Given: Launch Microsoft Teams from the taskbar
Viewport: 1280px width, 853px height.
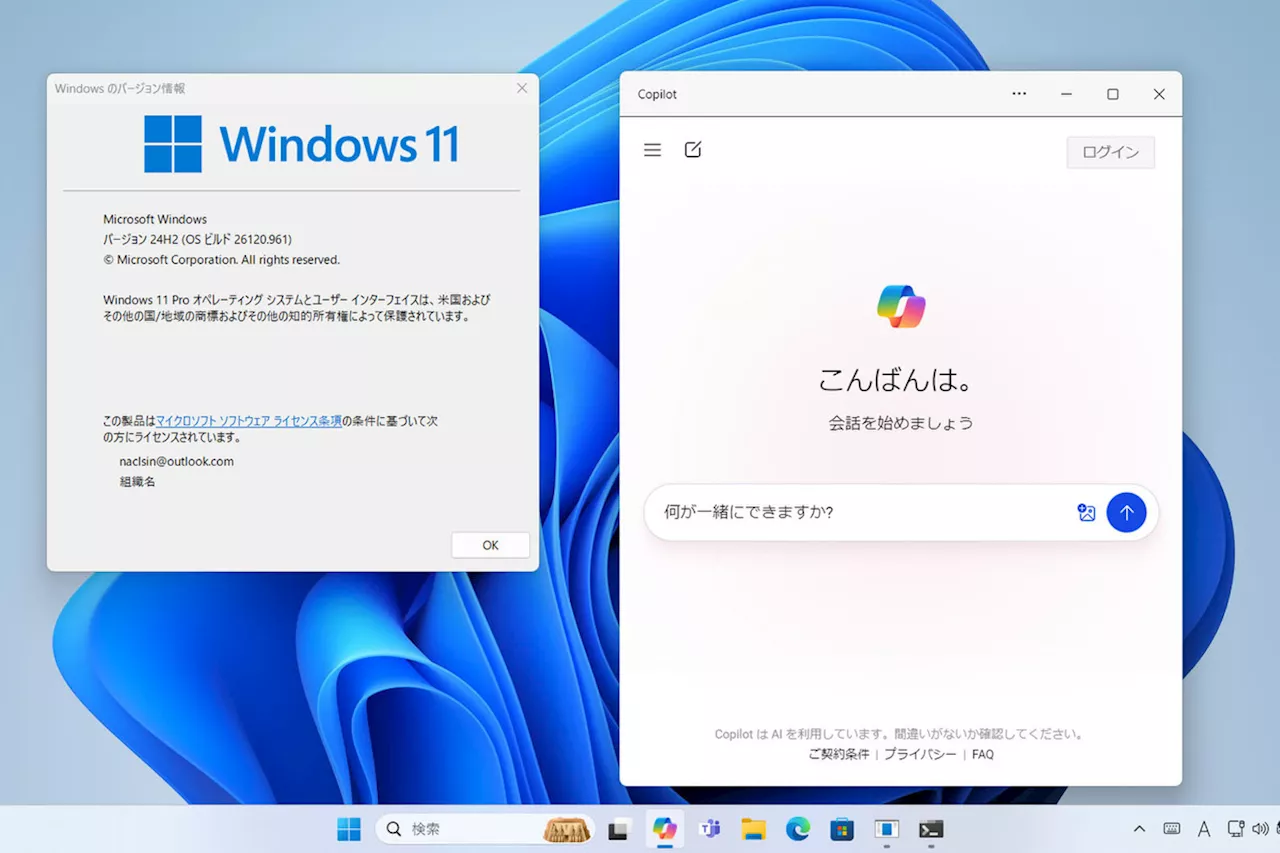Looking at the screenshot, I should (710, 829).
